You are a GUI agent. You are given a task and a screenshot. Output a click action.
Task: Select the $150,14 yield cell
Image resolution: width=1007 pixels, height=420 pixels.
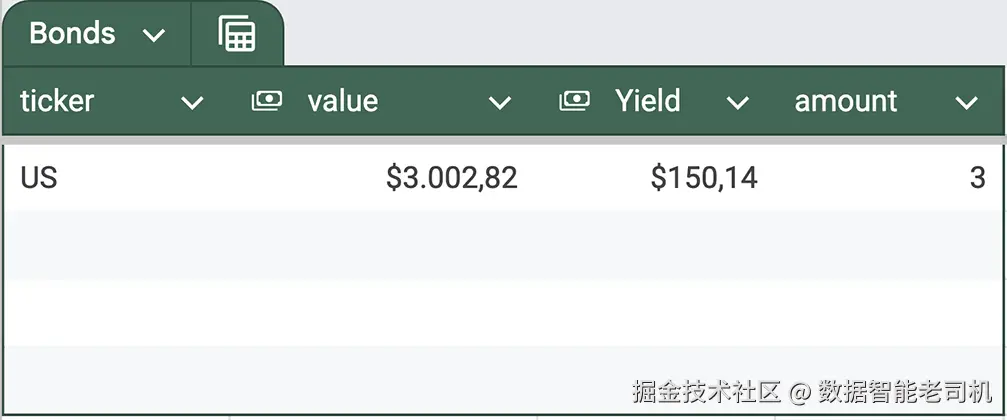pos(703,178)
